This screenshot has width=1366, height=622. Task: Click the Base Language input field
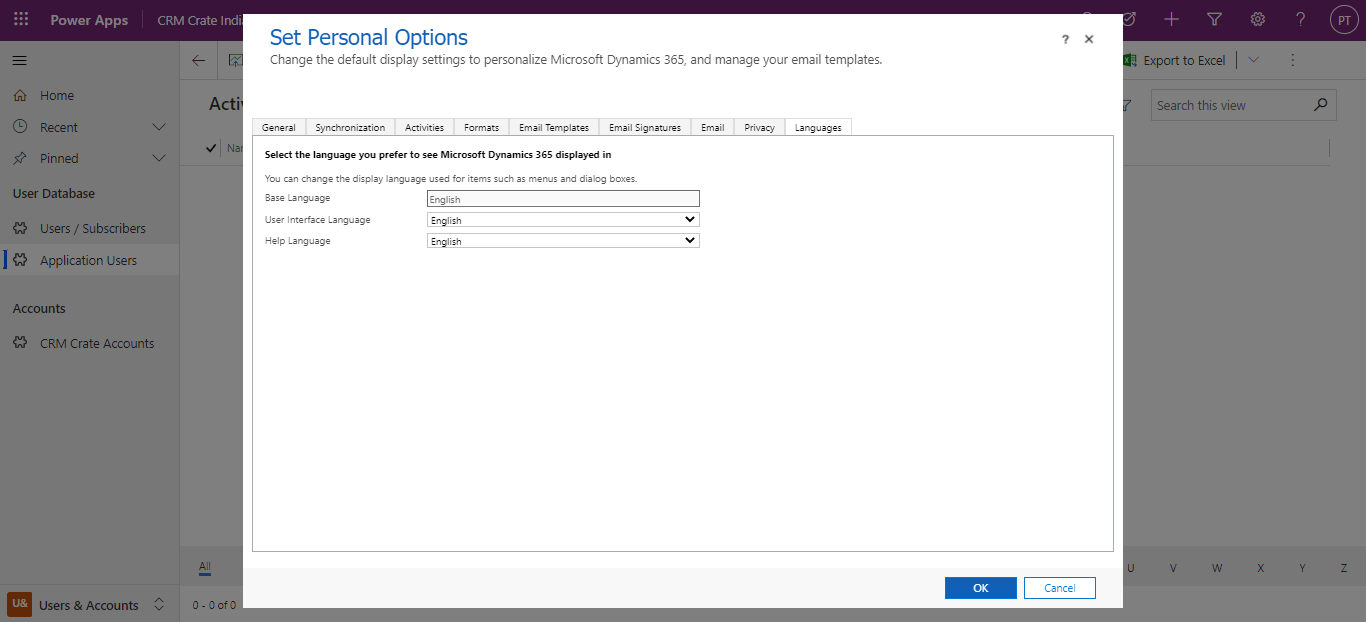(x=562, y=198)
